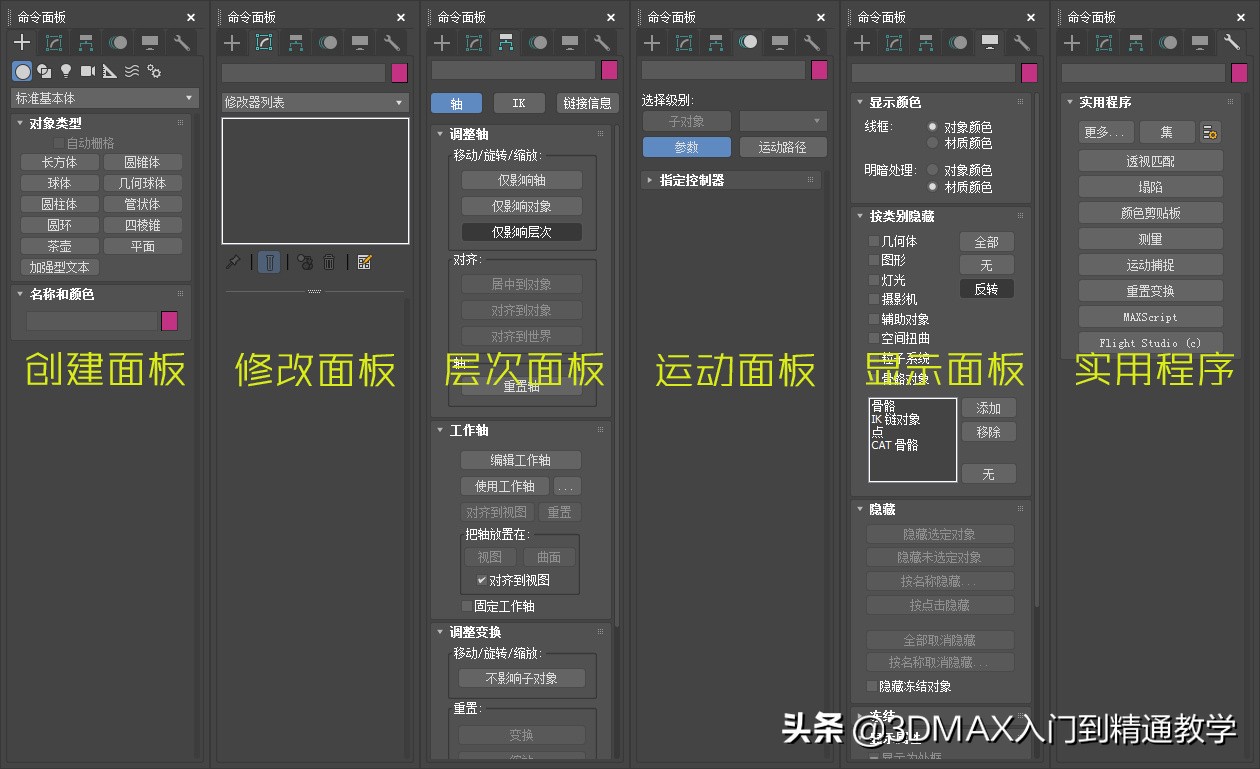Enable the 自动栅格 checkbox
1260x769 pixels.
click(x=58, y=141)
